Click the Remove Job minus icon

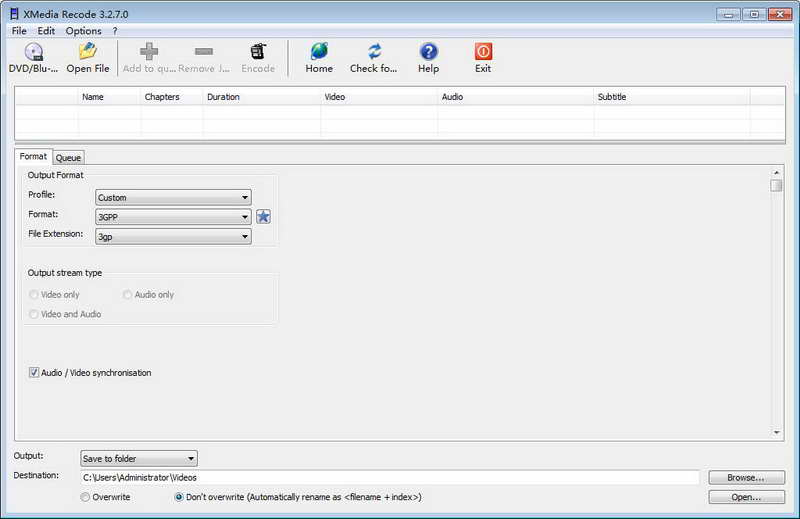[204, 52]
